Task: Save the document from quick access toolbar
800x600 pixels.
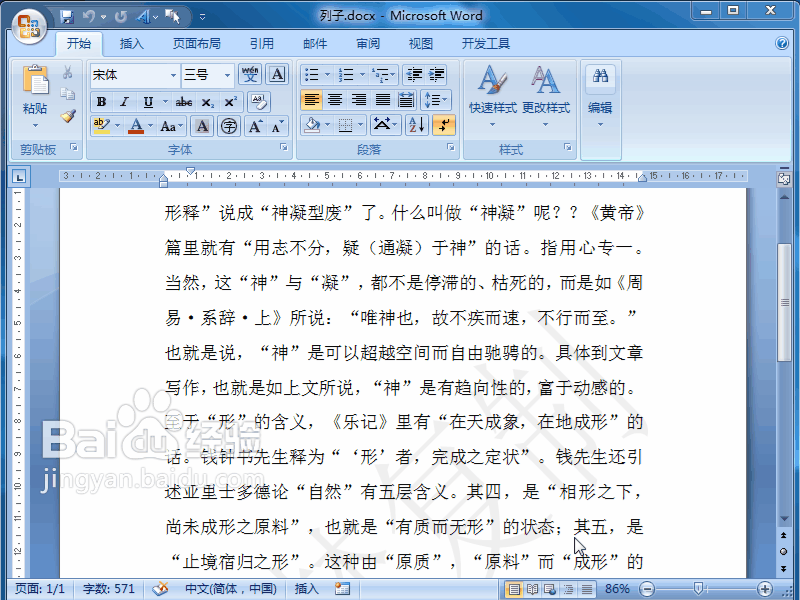Action: coord(67,17)
